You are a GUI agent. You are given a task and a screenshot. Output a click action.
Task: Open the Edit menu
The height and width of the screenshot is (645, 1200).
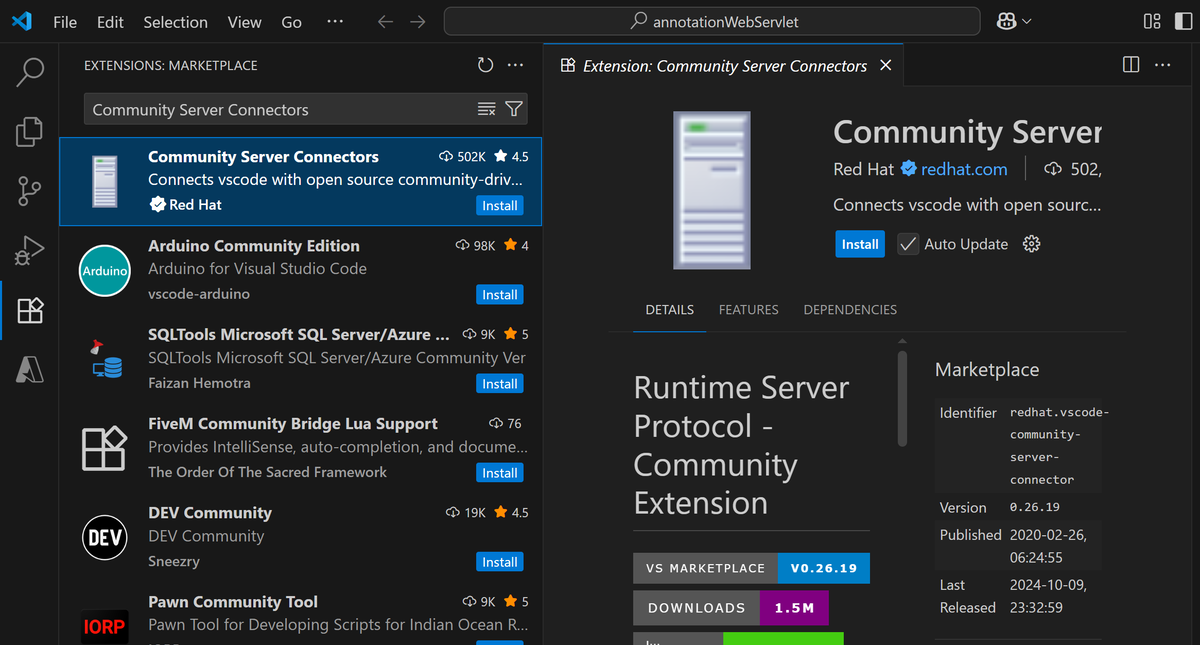point(111,21)
